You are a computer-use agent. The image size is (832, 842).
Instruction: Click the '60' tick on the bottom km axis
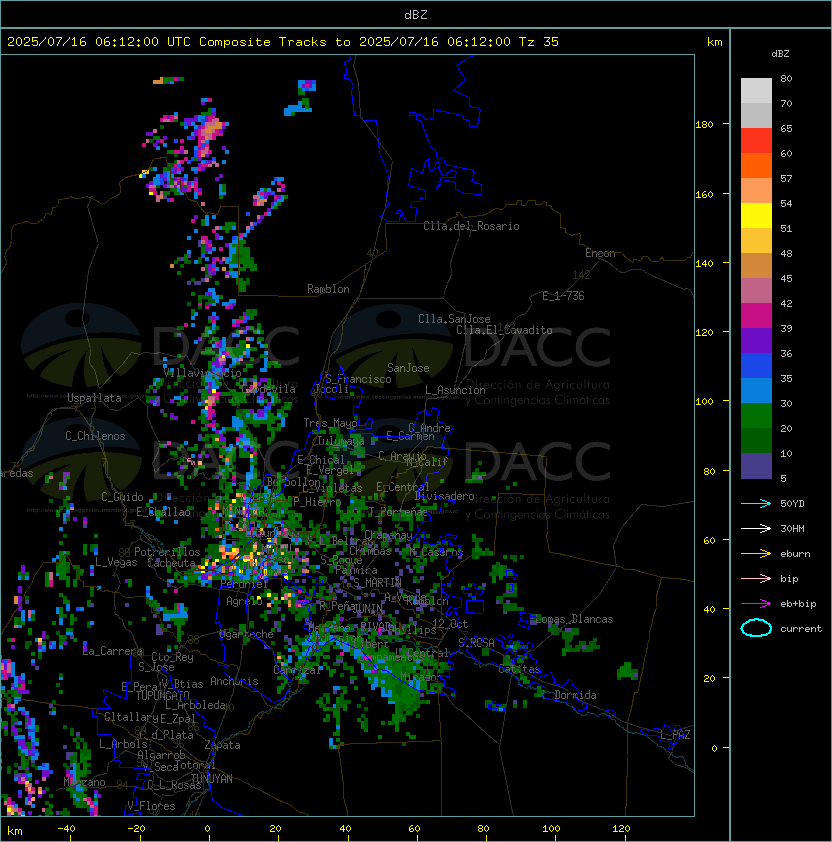coord(414,829)
